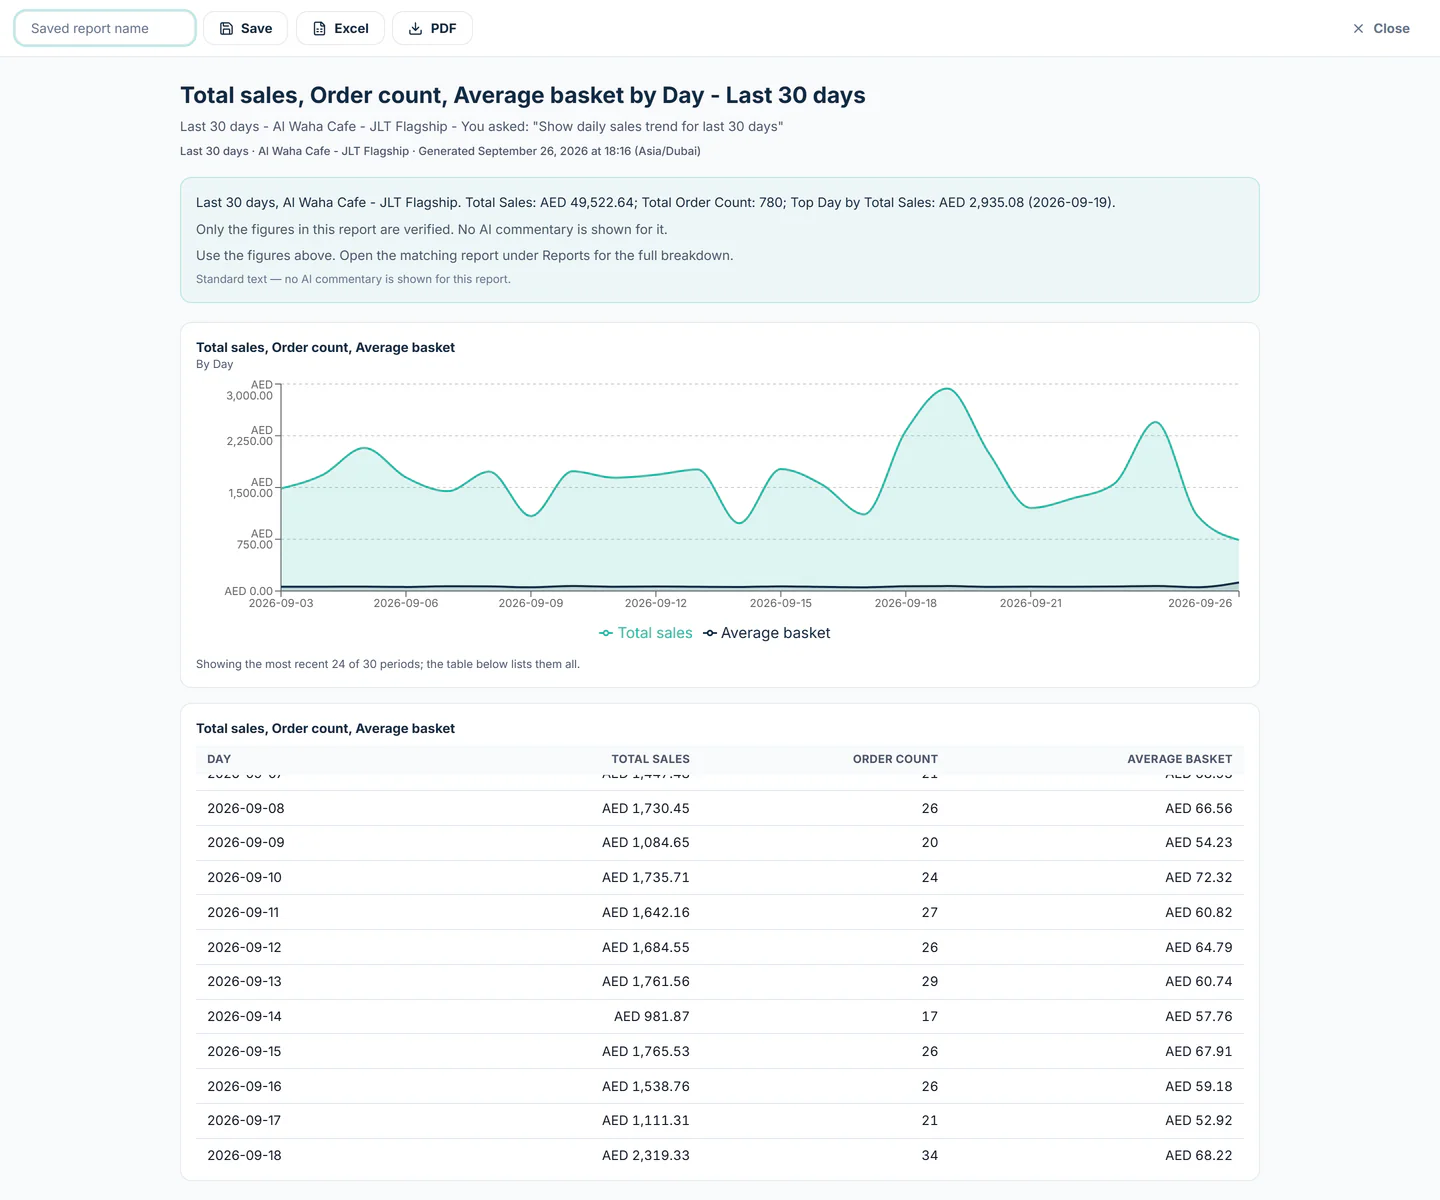Click the 'Showing the most recent 24' note
The image size is (1440, 1200).
[x=388, y=664]
